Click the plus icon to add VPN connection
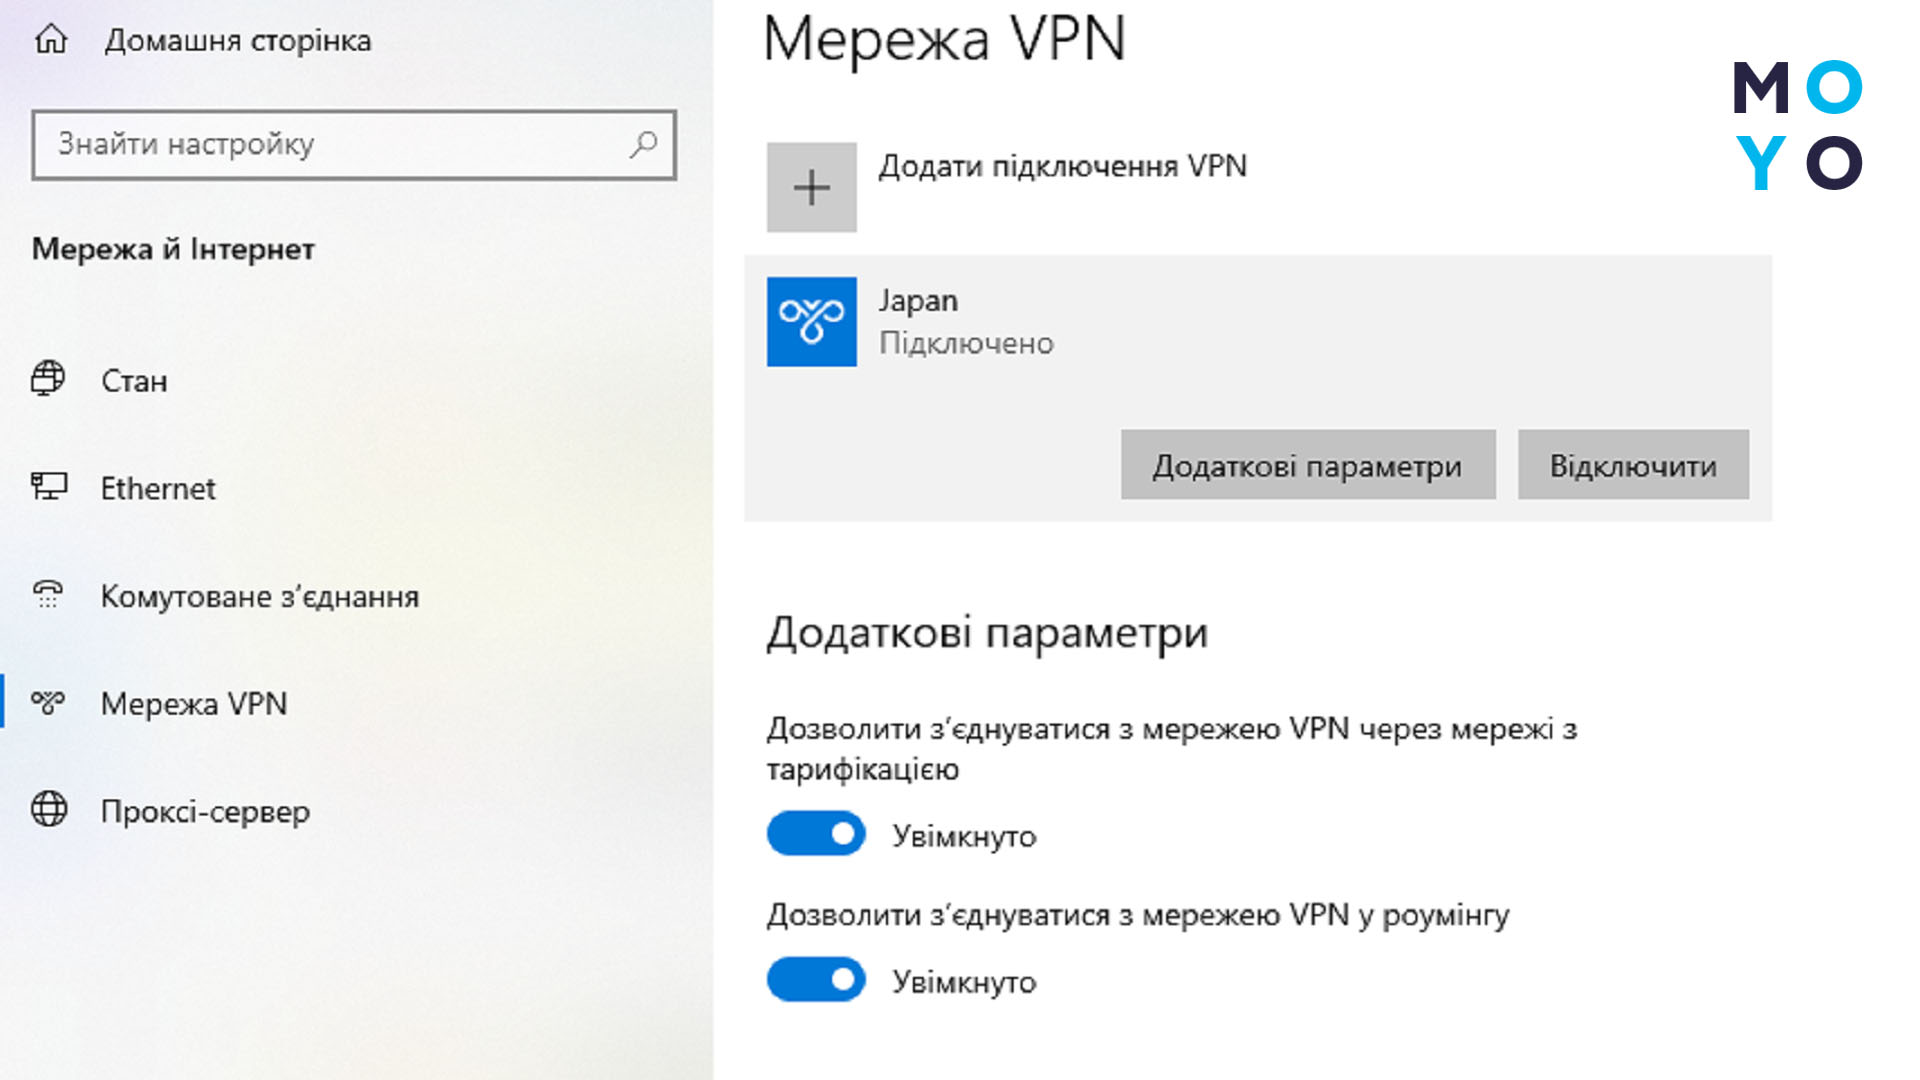The width and height of the screenshot is (1920, 1080). point(812,187)
